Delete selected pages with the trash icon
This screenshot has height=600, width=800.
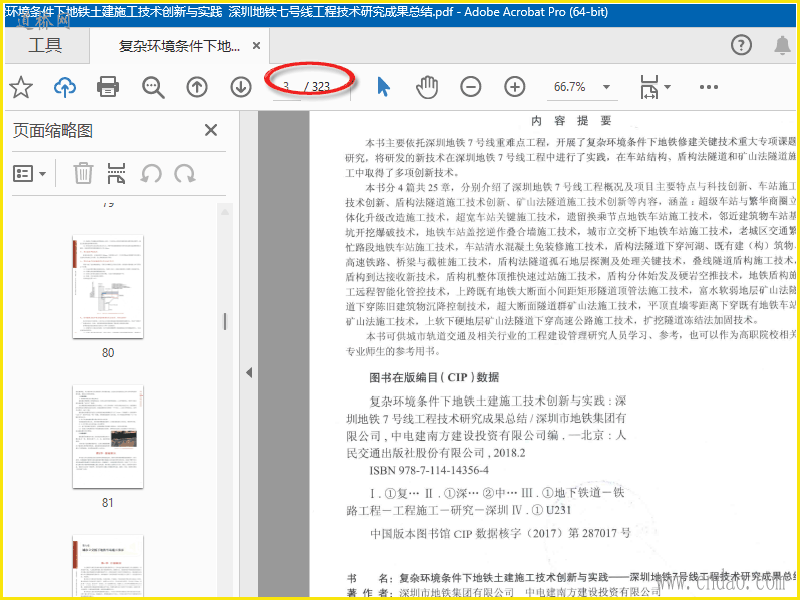83,173
